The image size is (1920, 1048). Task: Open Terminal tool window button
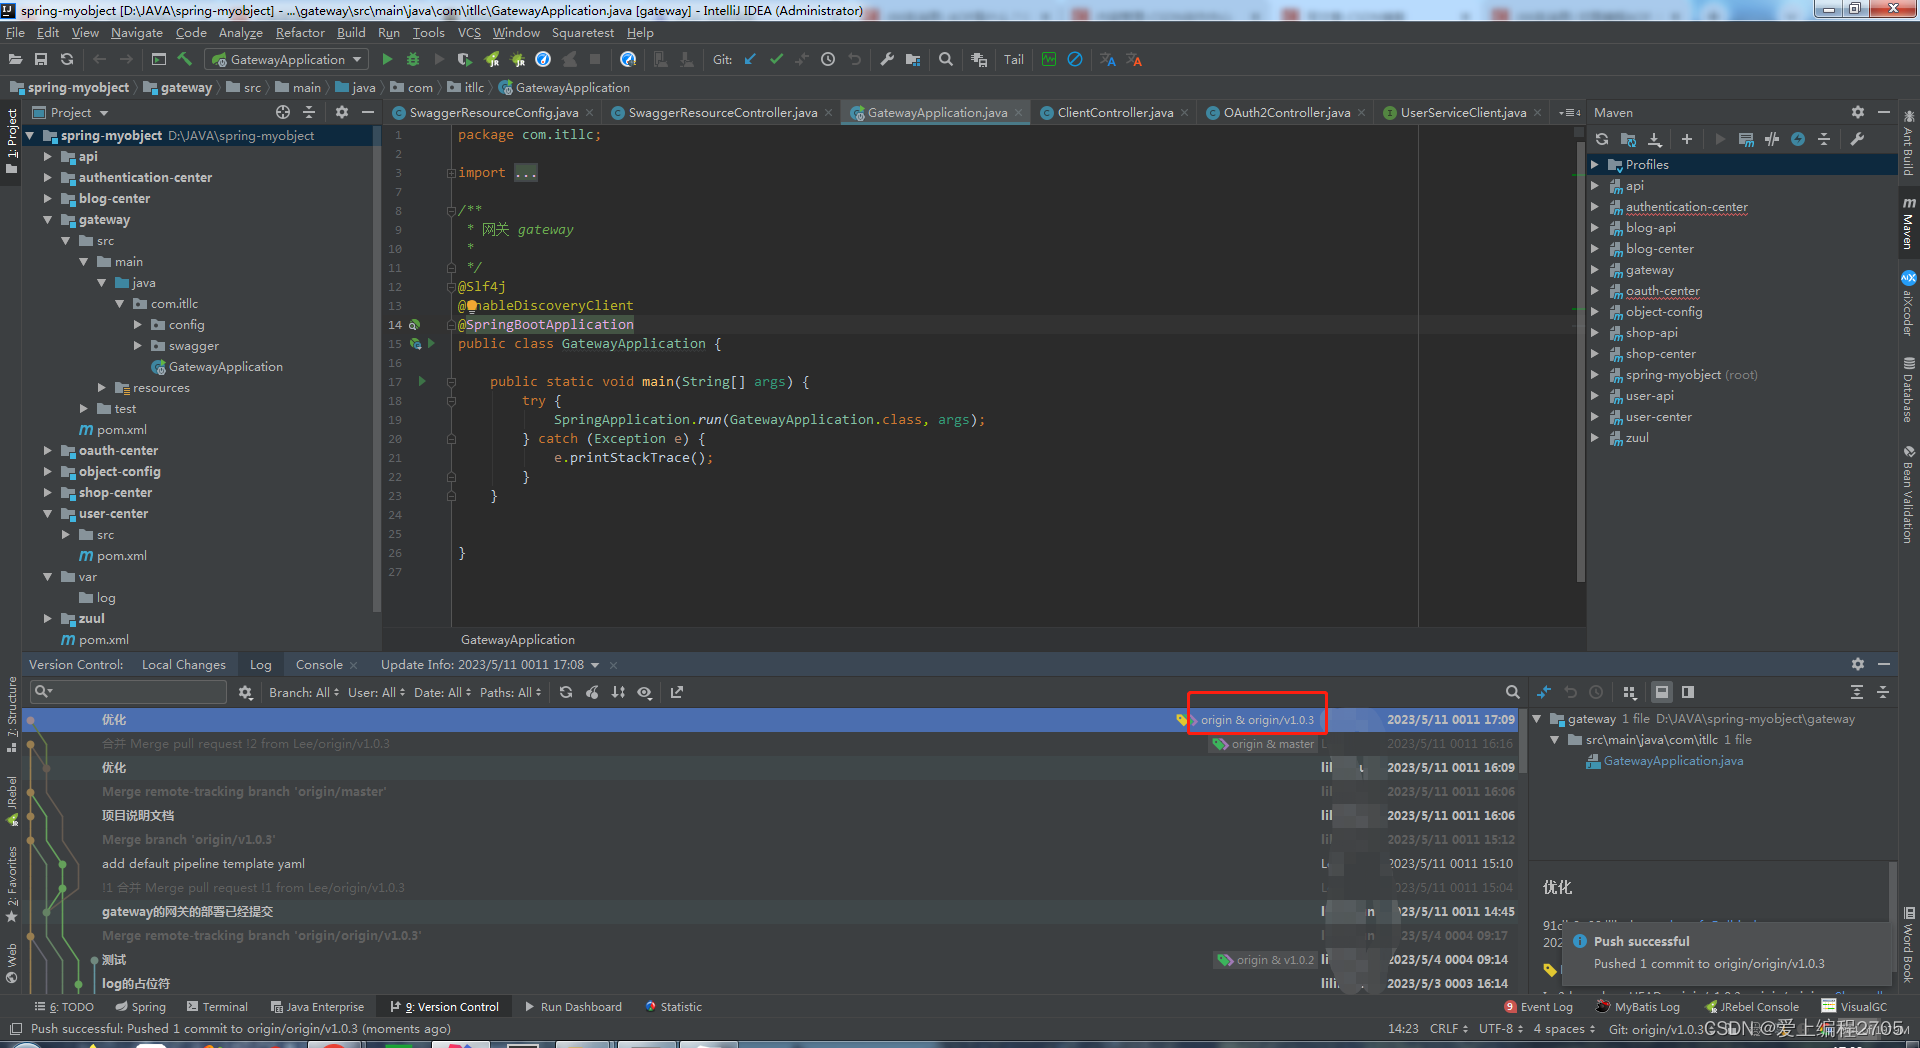coord(216,1007)
